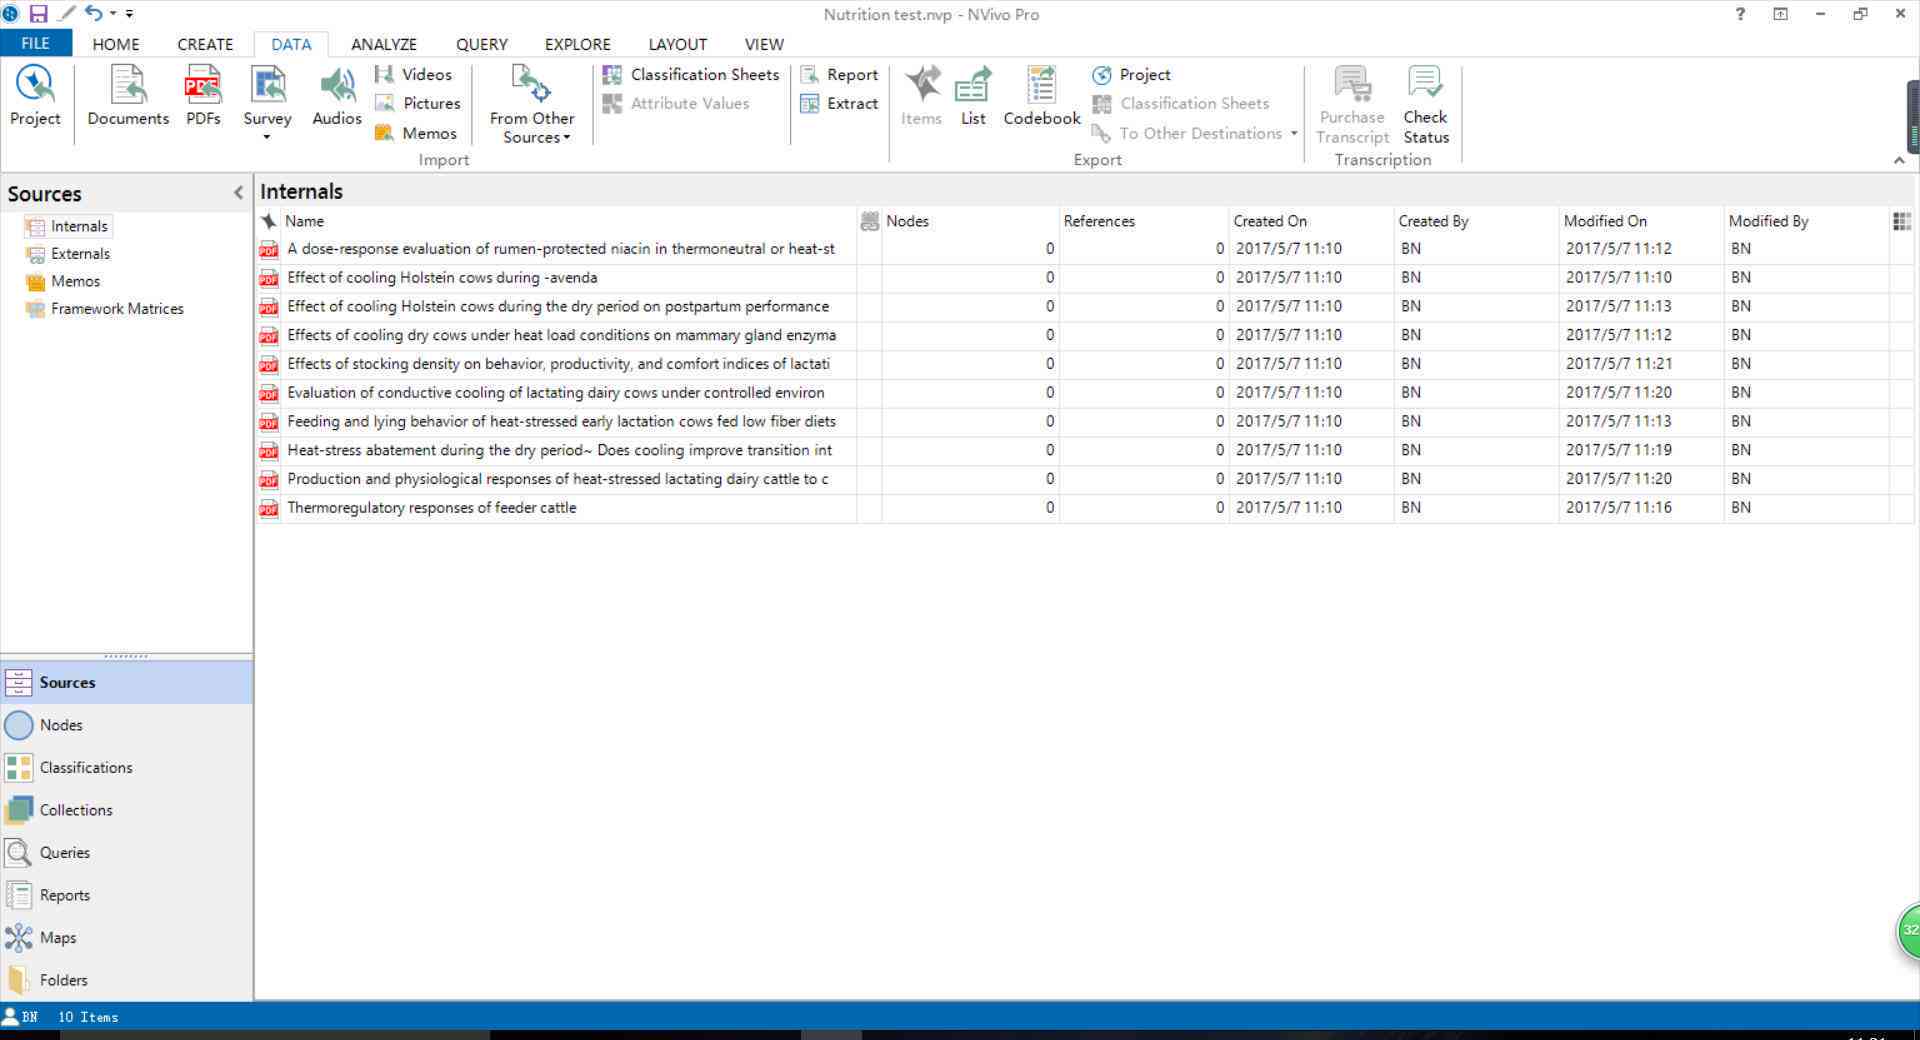Viewport: 1920px width, 1040px height.
Task: Select 'A dose-response evaluation of rumen-protected niacin' row
Action: tap(1084, 249)
